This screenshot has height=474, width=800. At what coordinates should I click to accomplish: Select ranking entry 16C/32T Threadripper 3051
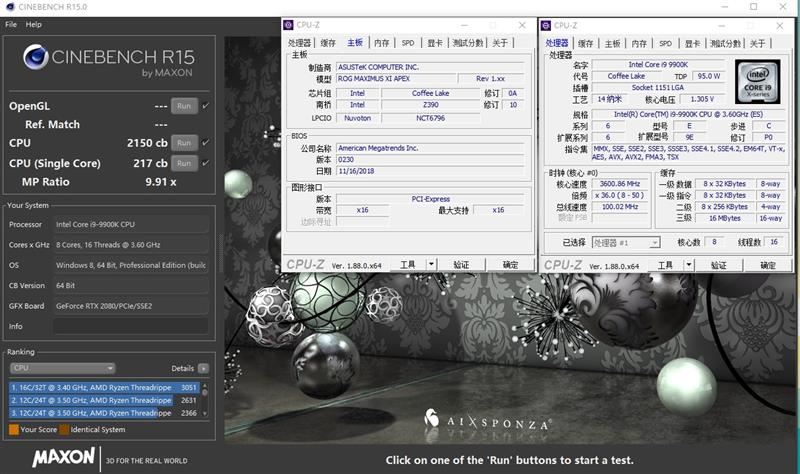[x=104, y=387]
